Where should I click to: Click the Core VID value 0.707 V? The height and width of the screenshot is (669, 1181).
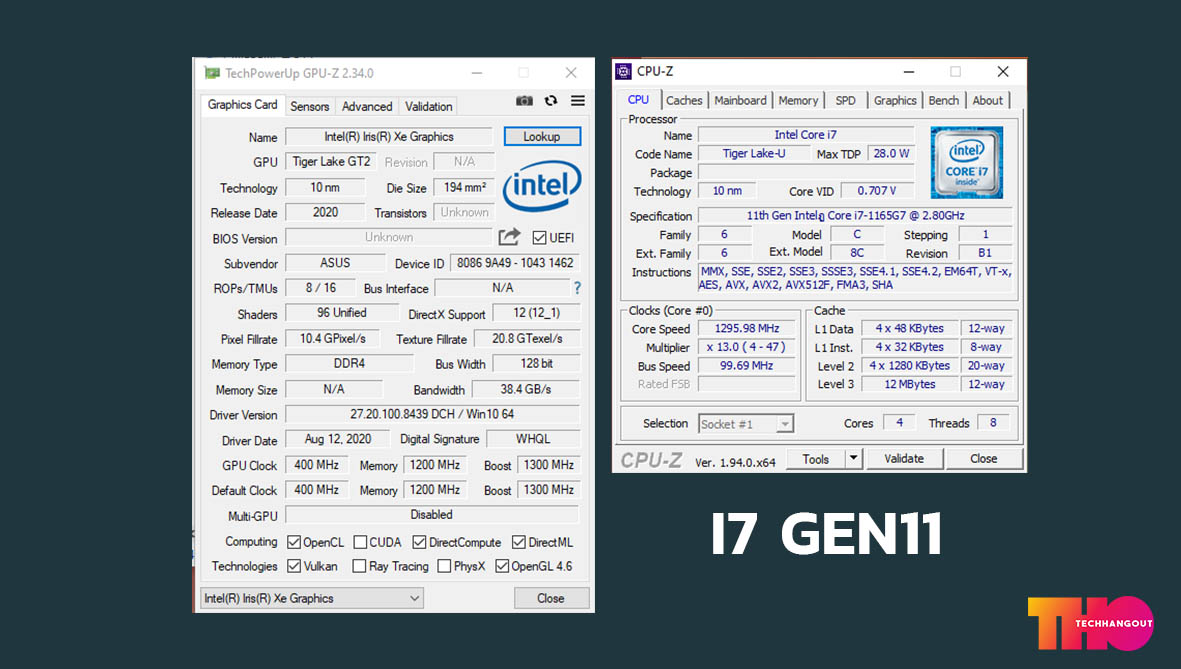coord(877,191)
